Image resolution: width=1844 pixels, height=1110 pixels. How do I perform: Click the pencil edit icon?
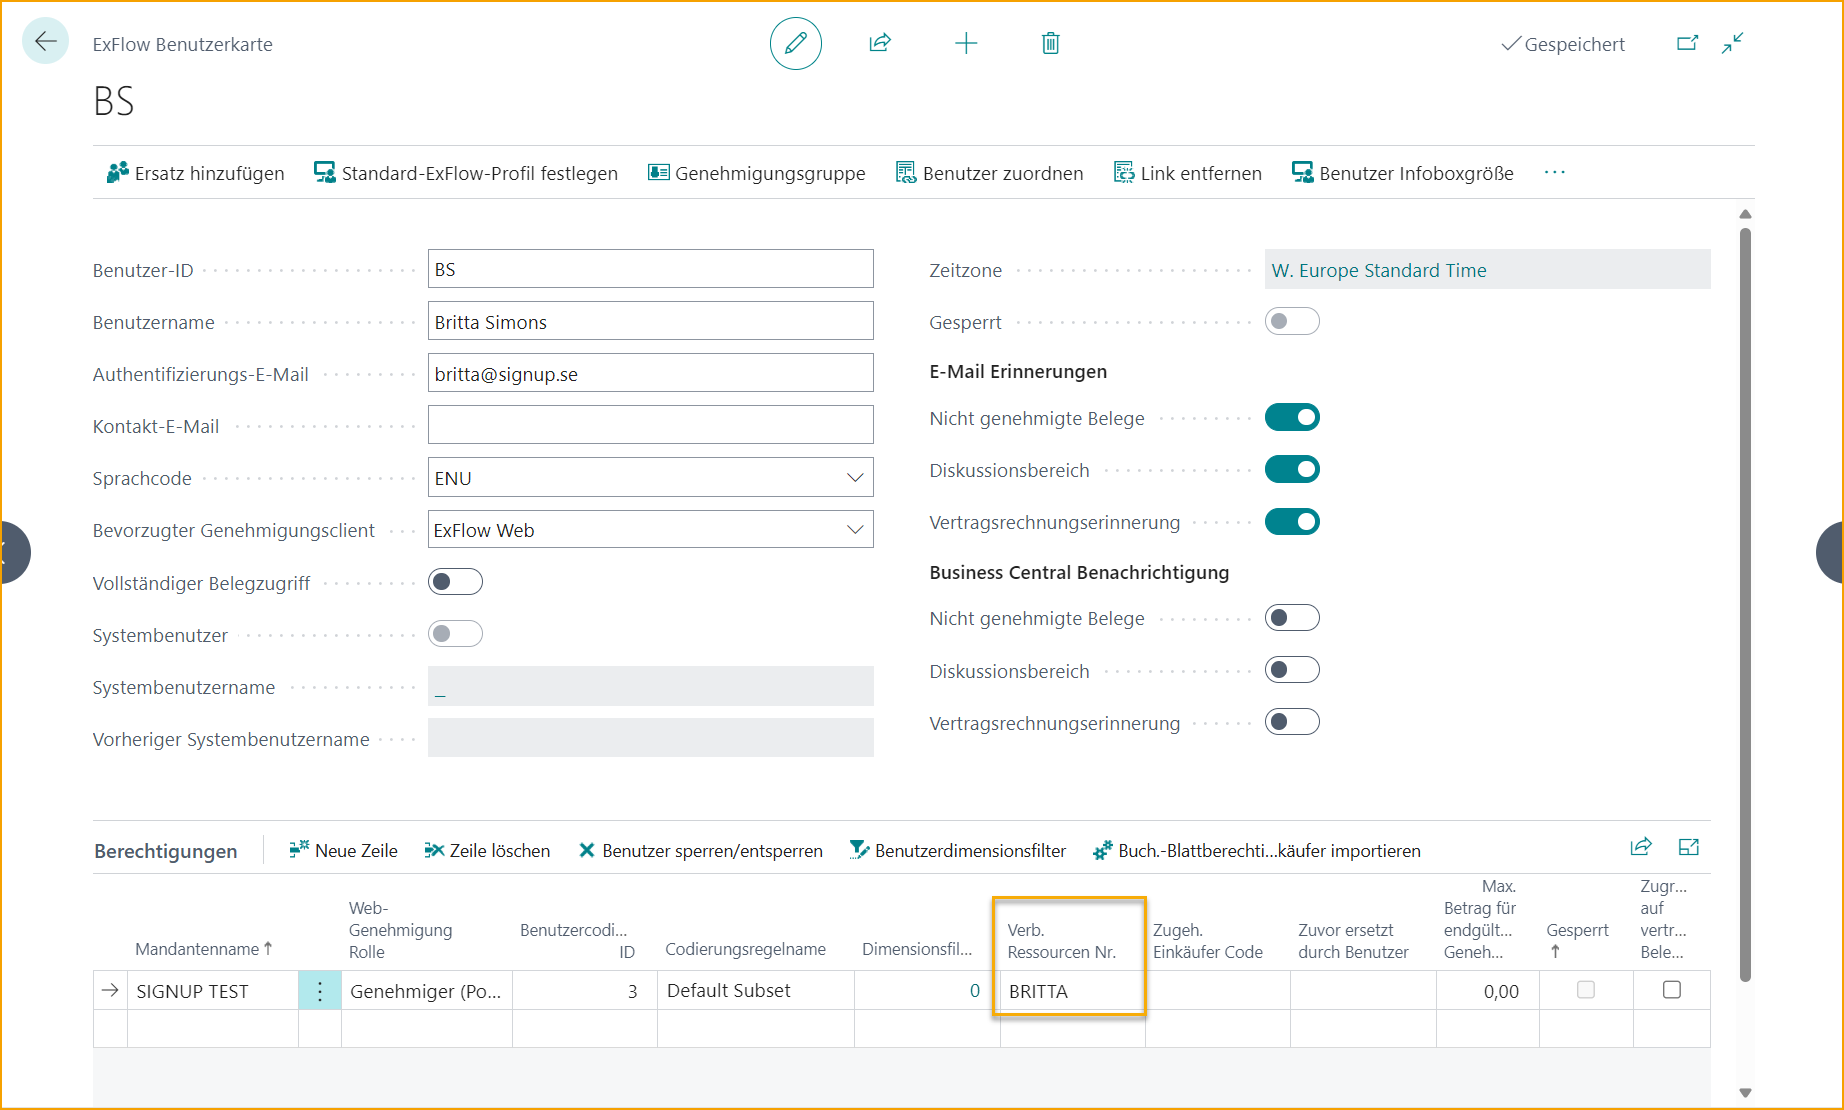click(x=796, y=43)
